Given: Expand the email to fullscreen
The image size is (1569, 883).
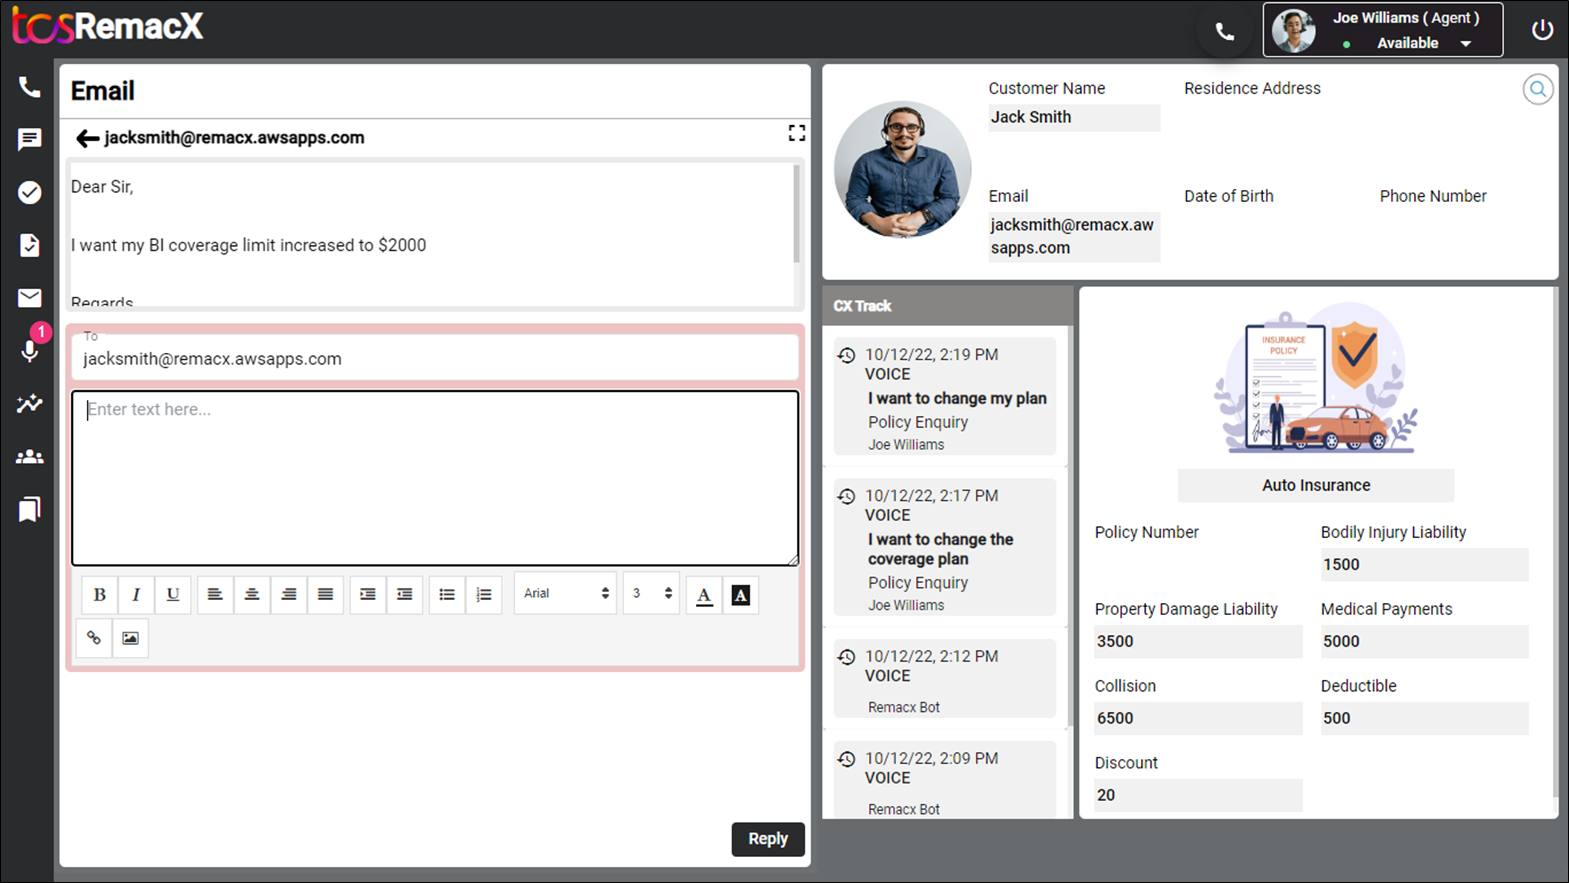Looking at the screenshot, I should [796, 133].
